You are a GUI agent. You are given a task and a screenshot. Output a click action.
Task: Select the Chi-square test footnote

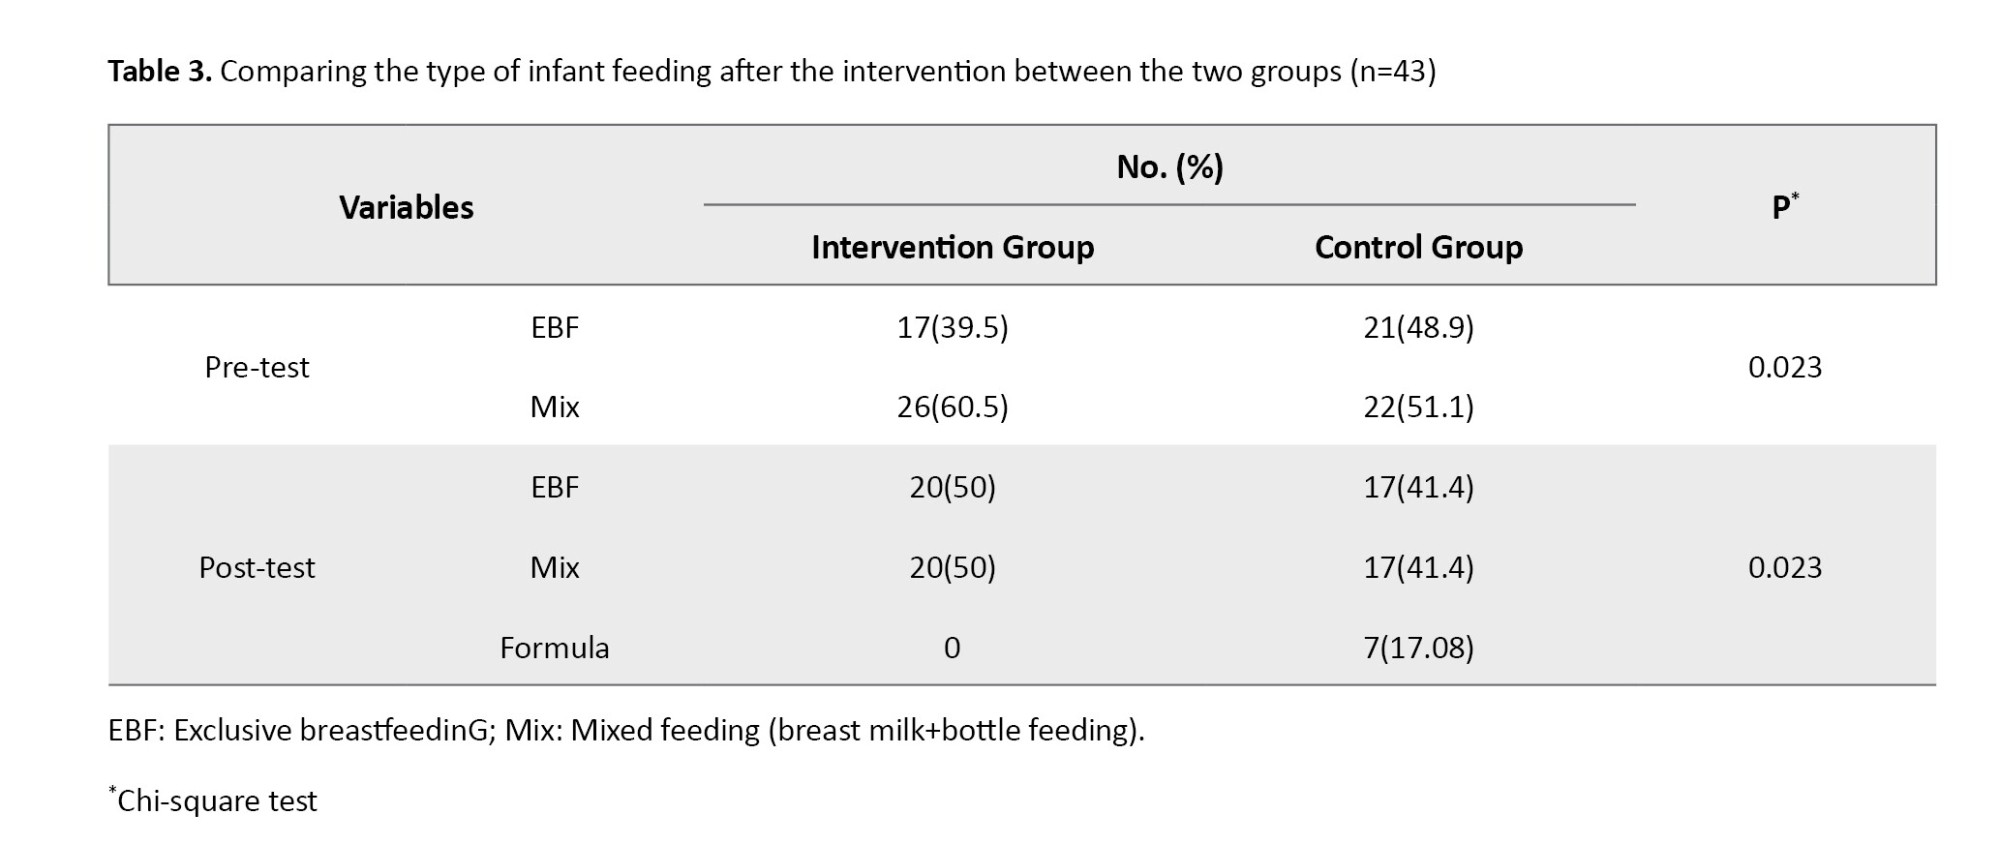click(x=214, y=800)
